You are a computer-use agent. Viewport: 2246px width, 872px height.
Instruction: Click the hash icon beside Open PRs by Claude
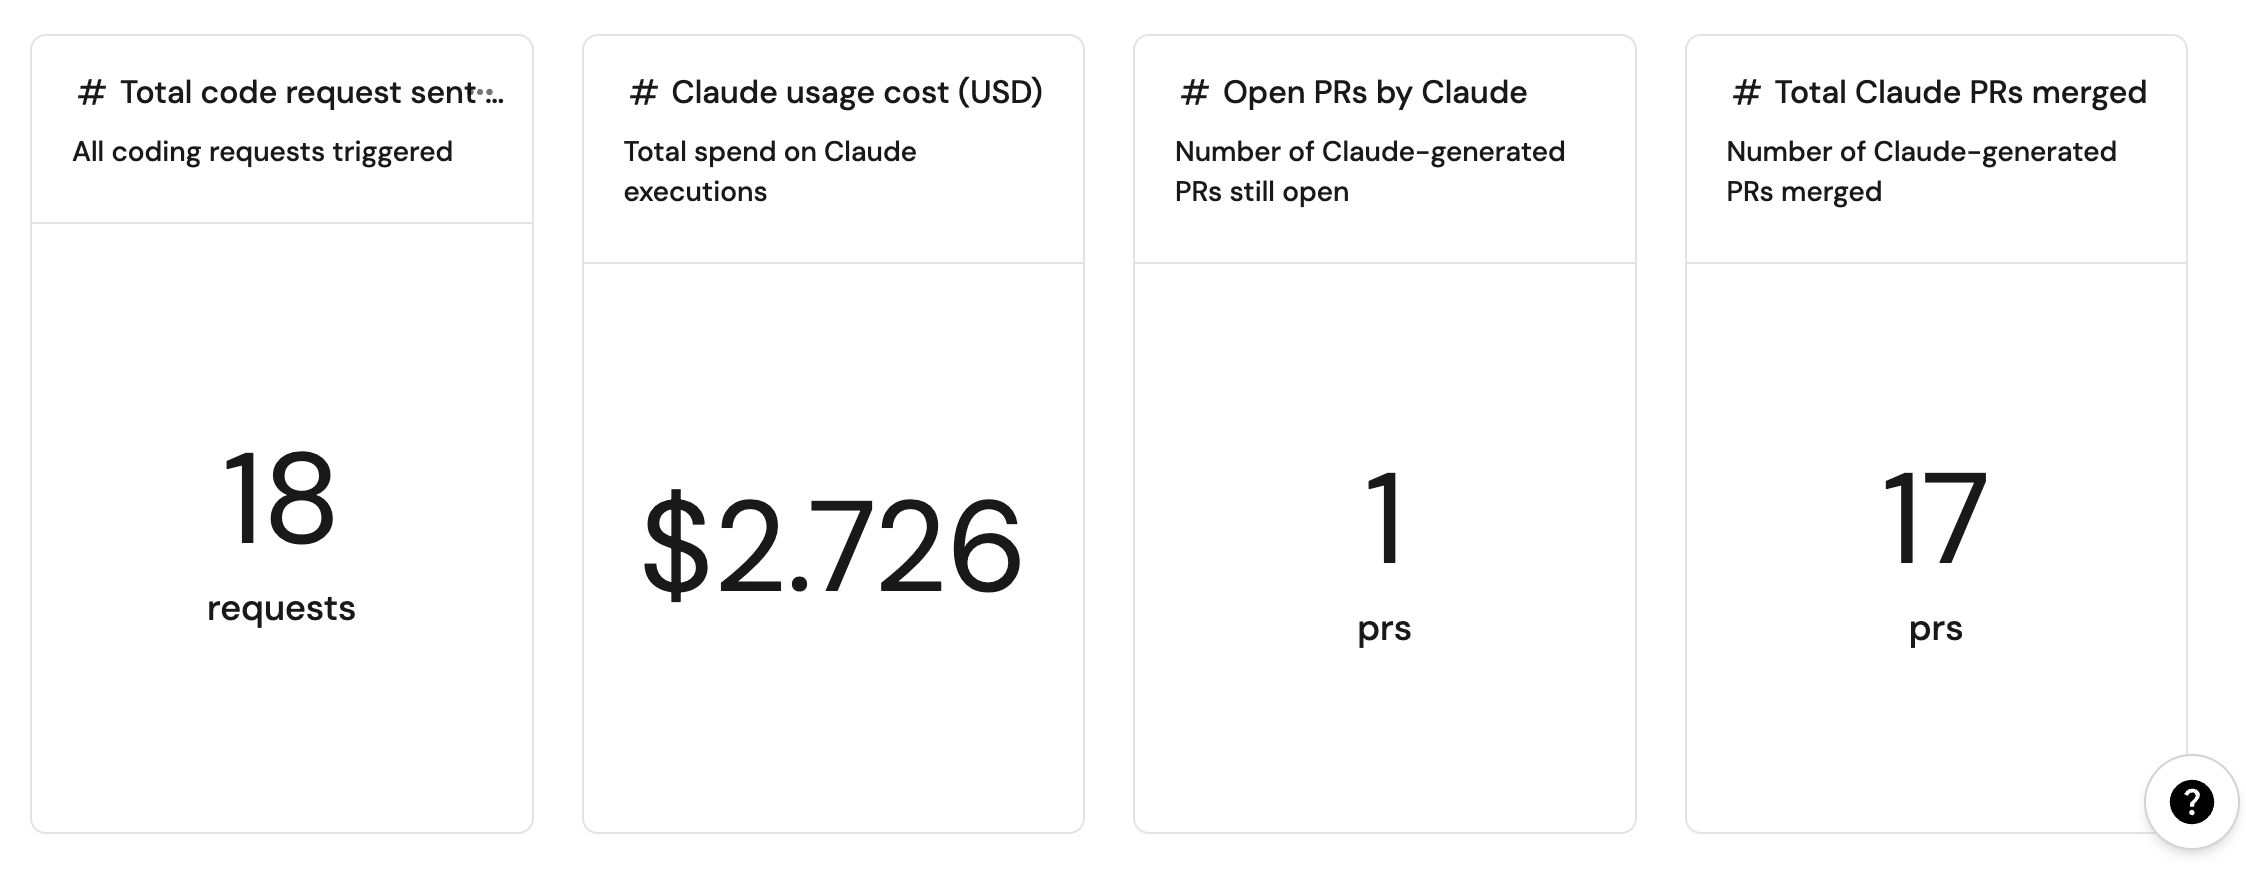click(x=1194, y=93)
